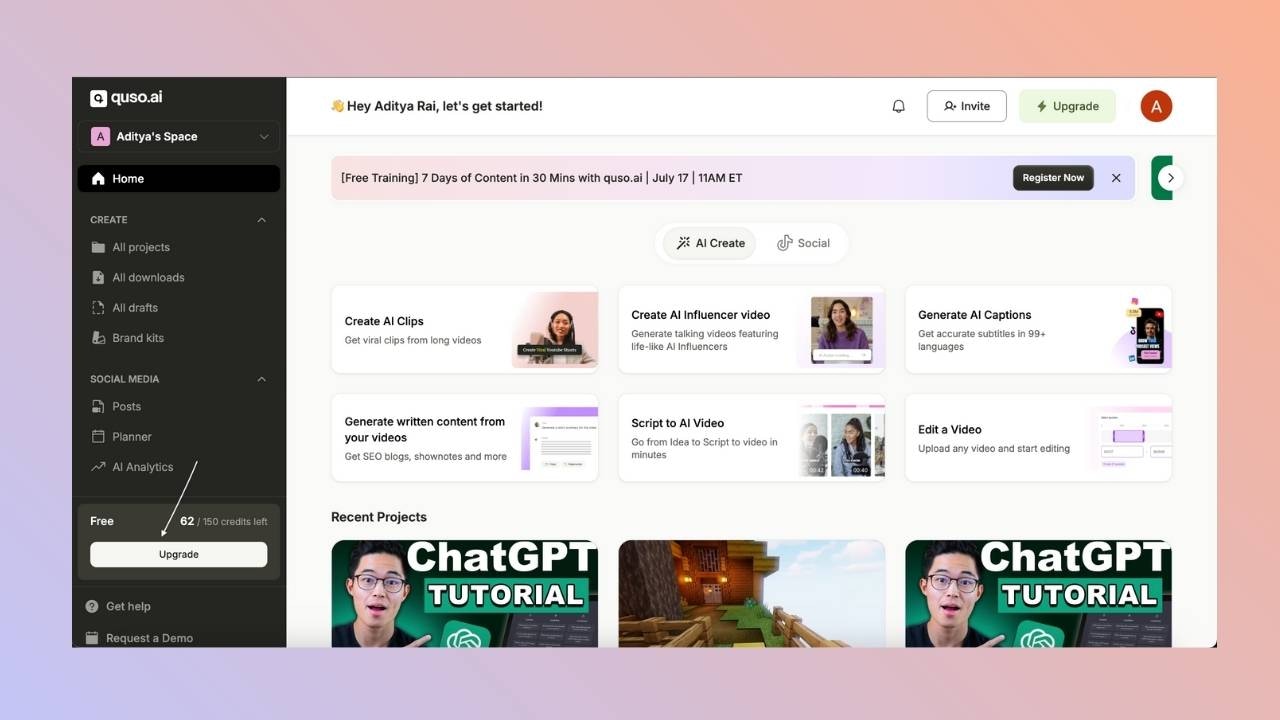Image resolution: width=1280 pixels, height=720 pixels.
Task: Click the Recent Projects heading
Action: coord(379,517)
